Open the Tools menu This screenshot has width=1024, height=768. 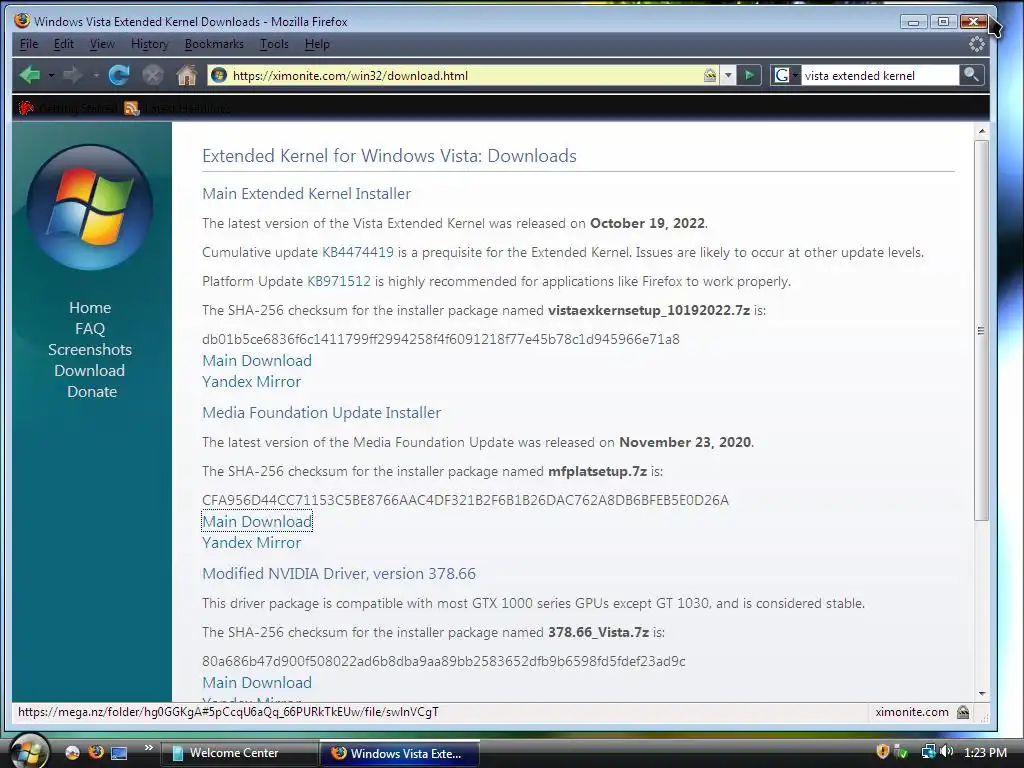(x=274, y=44)
